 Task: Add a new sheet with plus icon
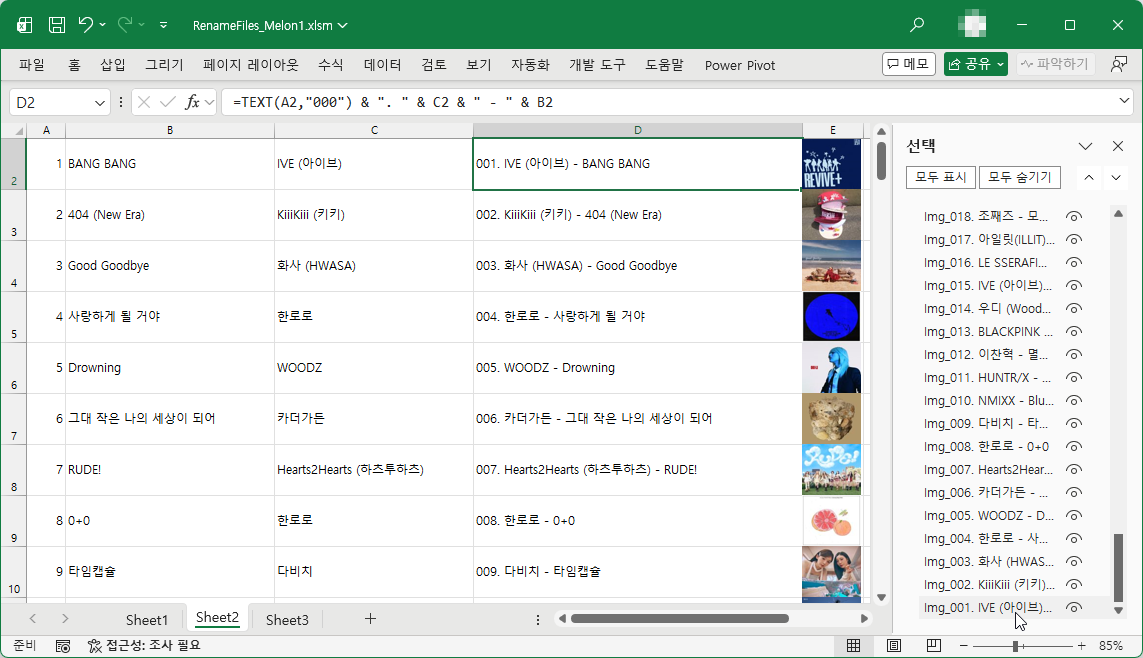coord(370,619)
